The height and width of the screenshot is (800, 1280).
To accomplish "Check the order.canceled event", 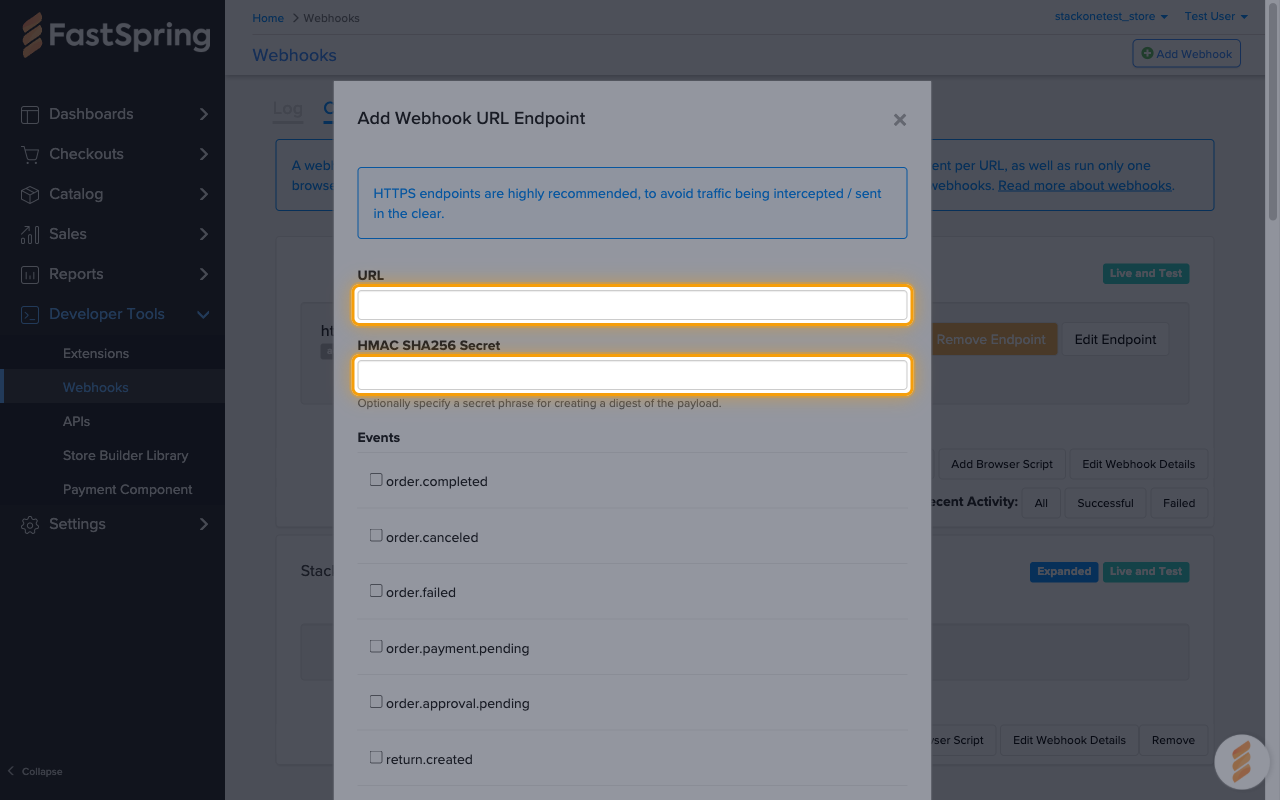I will pos(376,536).
